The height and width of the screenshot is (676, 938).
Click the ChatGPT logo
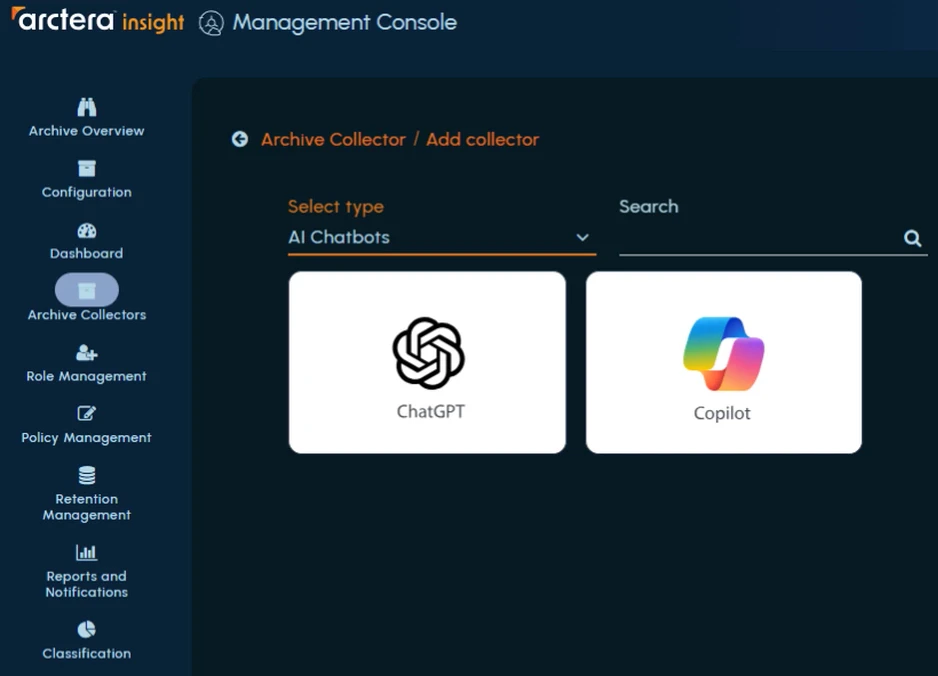[x=428, y=353]
